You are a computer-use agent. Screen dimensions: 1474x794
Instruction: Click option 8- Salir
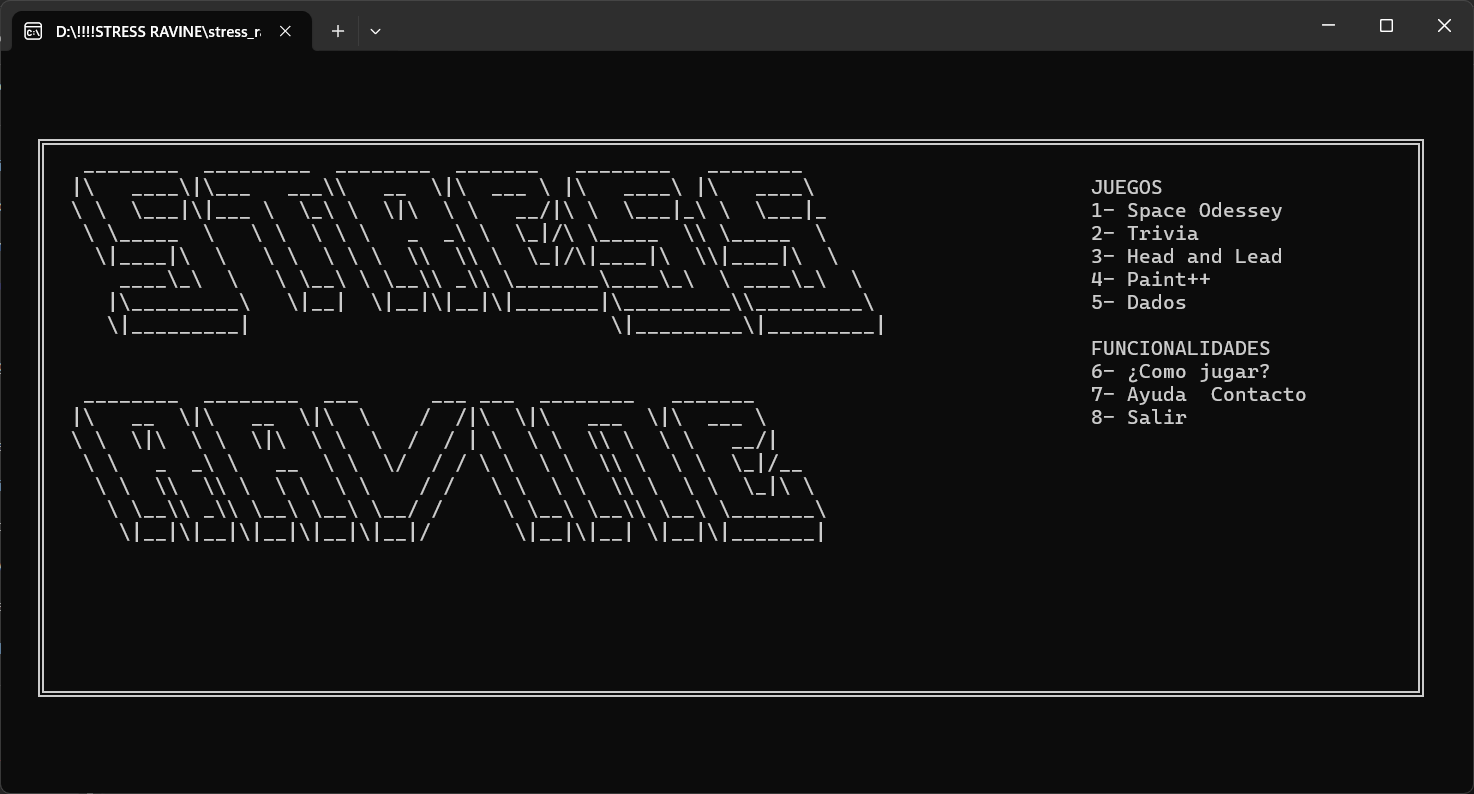(x=1139, y=417)
